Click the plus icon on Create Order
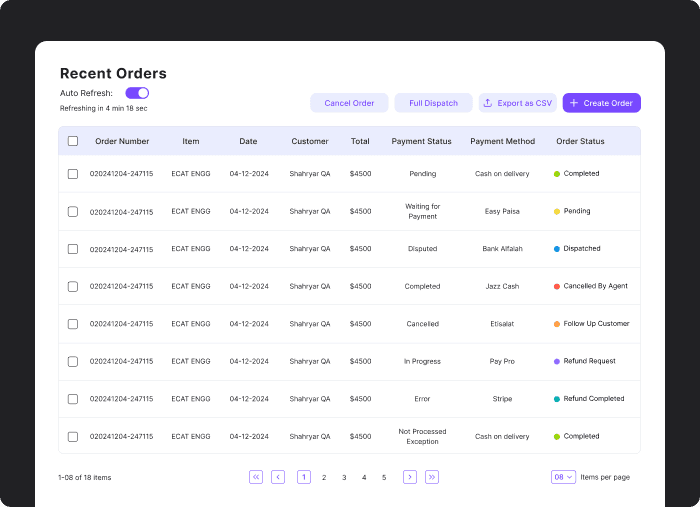The height and width of the screenshot is (507, 700). (x=574, y=103)
